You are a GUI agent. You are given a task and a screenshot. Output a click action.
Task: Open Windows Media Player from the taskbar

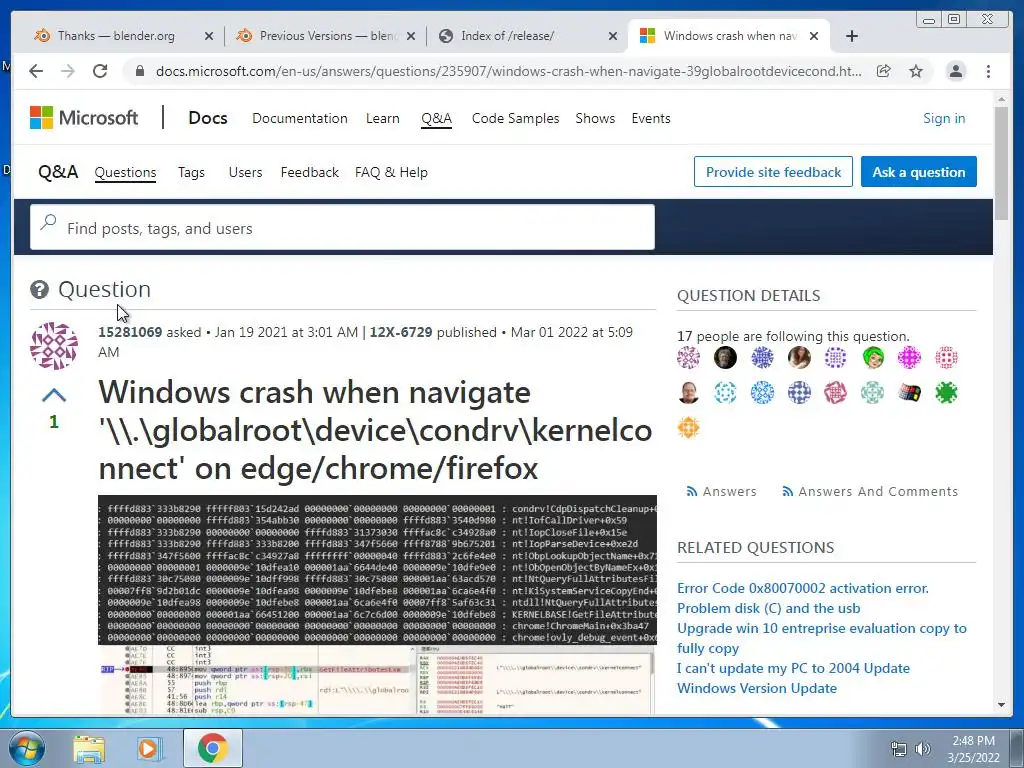(x=148, y=748)
